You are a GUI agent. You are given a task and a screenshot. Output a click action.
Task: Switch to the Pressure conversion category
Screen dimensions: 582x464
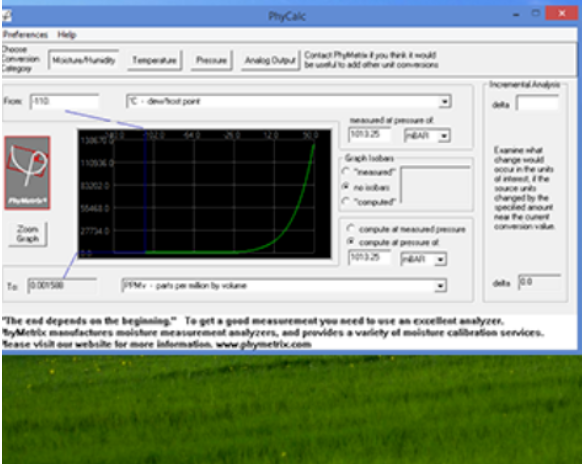[x=211, y=60]
